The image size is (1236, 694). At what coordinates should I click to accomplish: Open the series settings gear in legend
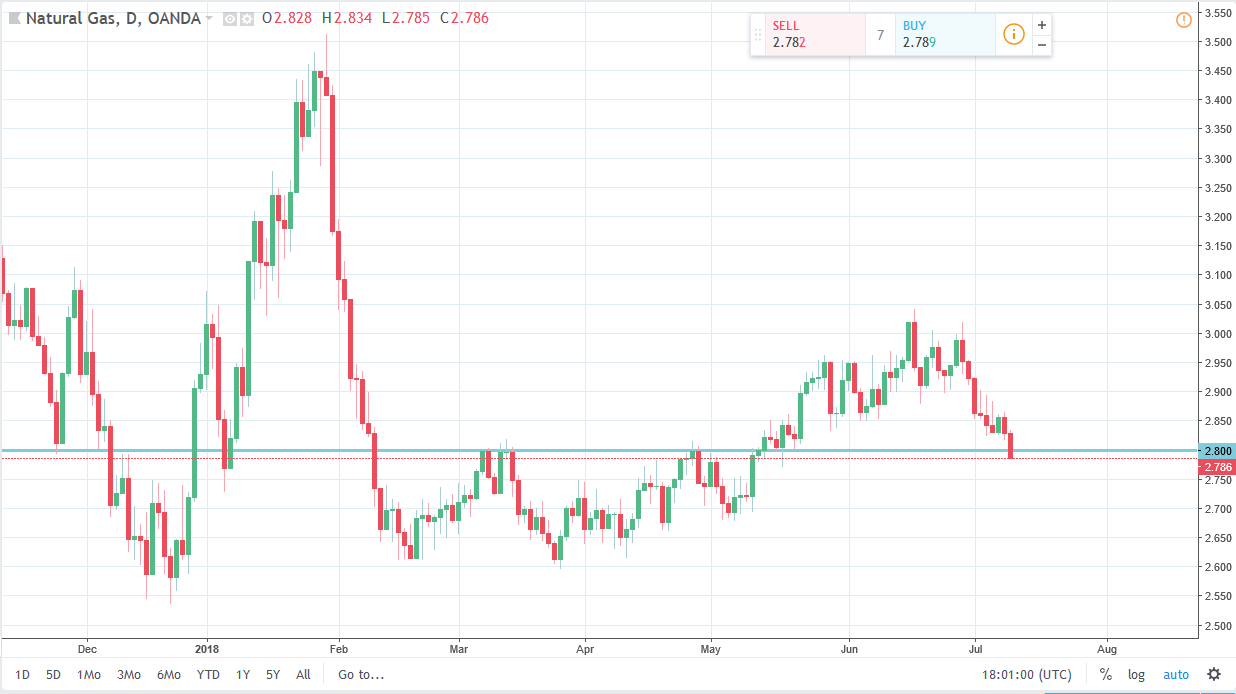(246, 18)
